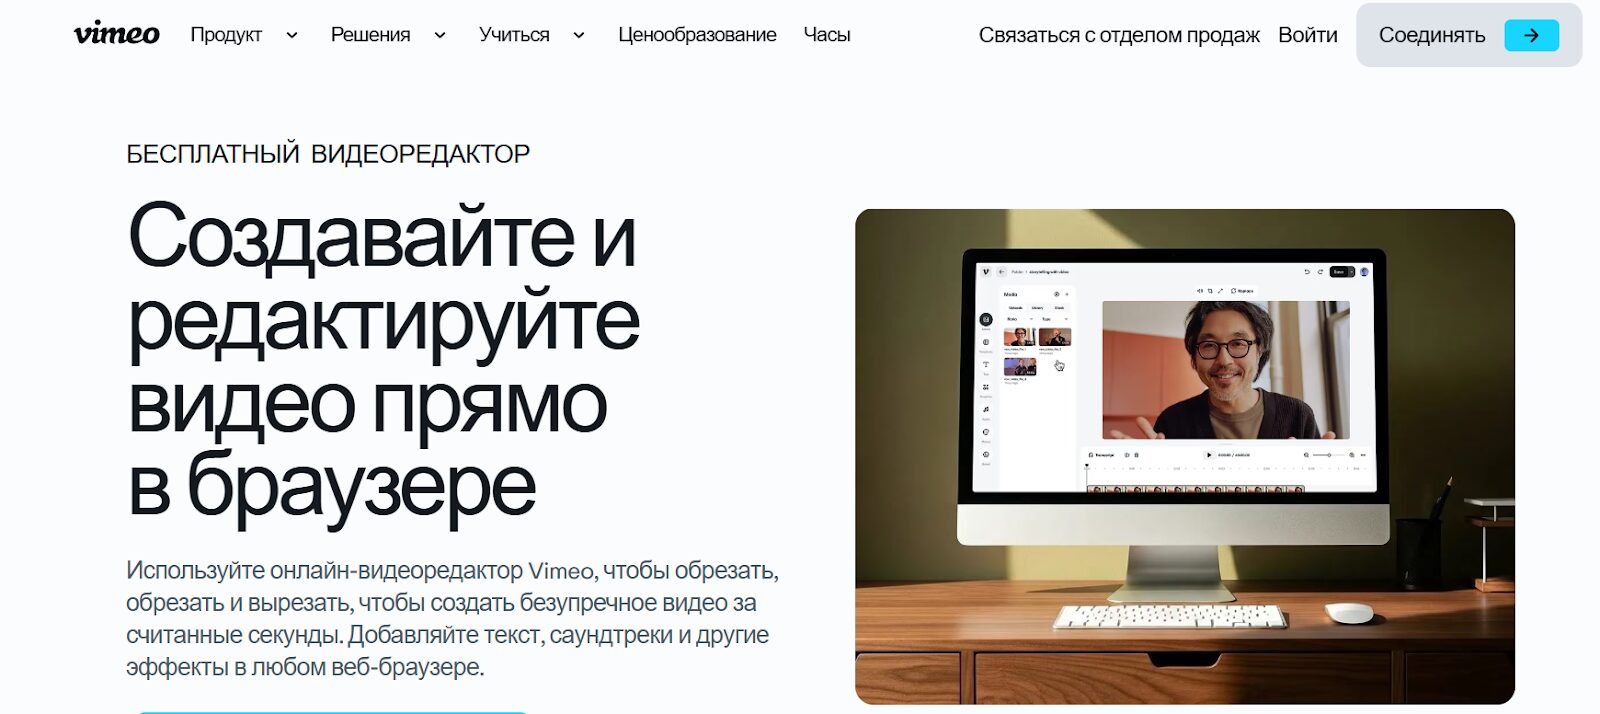
Task: Click Связаться с отделом продаж
Action: 1119,35
